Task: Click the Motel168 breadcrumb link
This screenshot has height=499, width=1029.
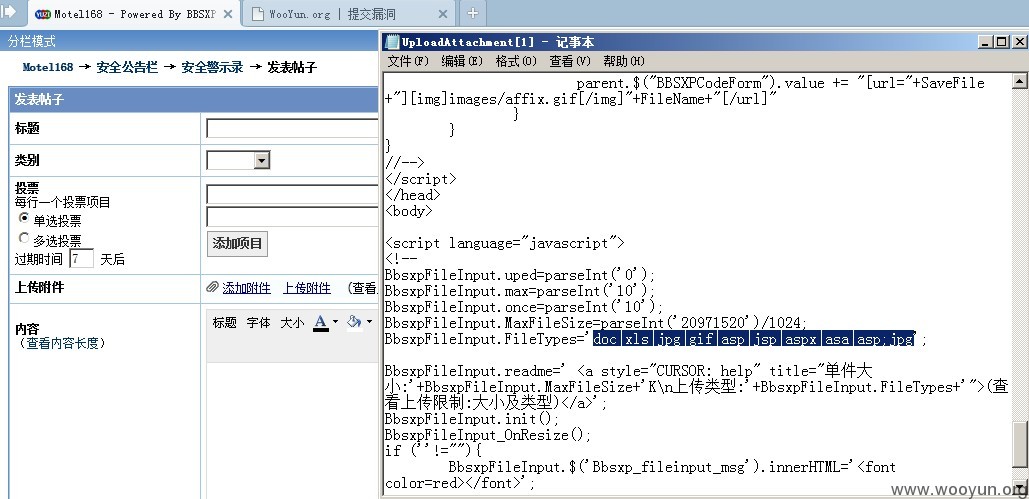Action: 48,67
